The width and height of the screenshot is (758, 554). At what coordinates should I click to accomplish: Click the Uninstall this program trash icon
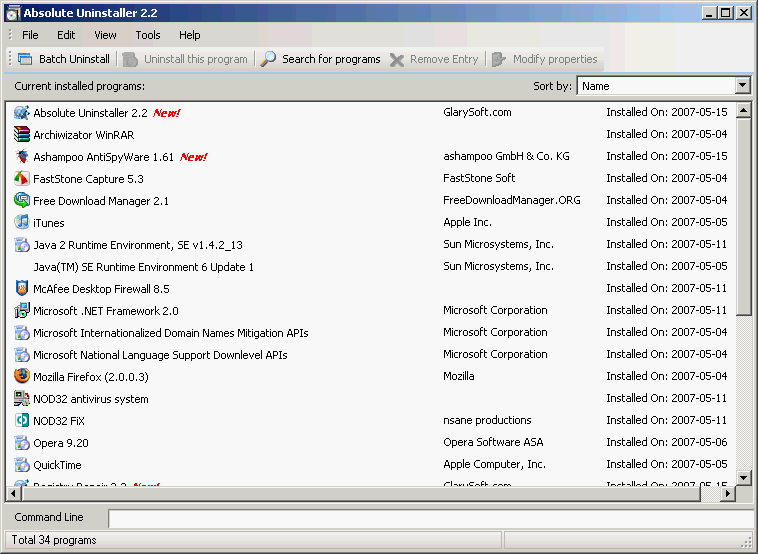(x=130, y=59)
